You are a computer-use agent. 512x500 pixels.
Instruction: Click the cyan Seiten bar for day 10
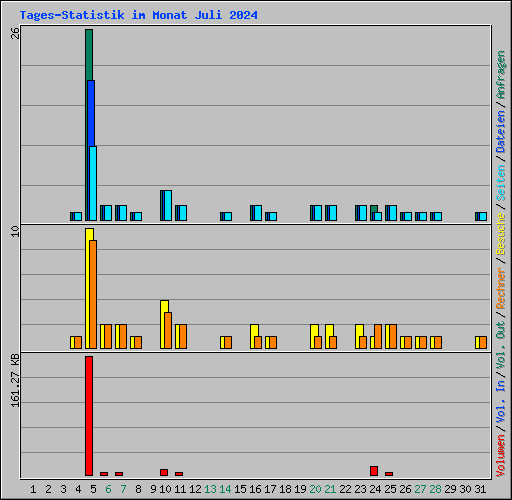tap(168, 205)
